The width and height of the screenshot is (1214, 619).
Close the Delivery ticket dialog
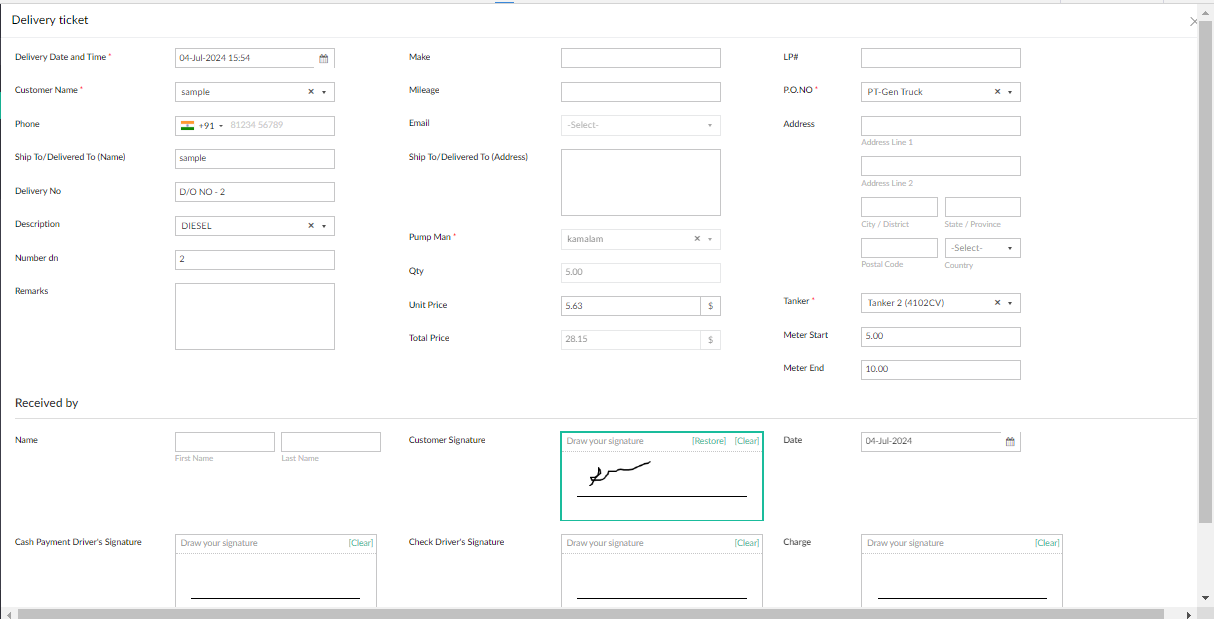coord(1193,21)
